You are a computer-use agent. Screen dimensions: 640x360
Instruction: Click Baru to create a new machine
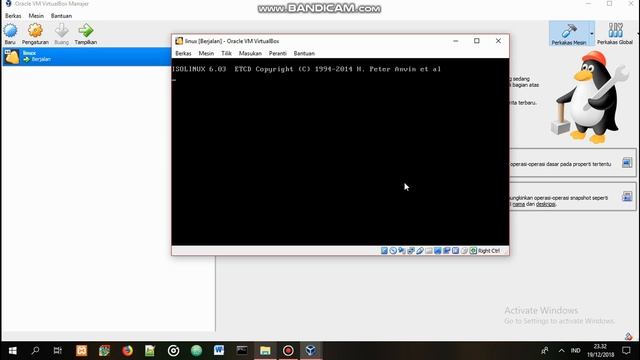point(10,34)
